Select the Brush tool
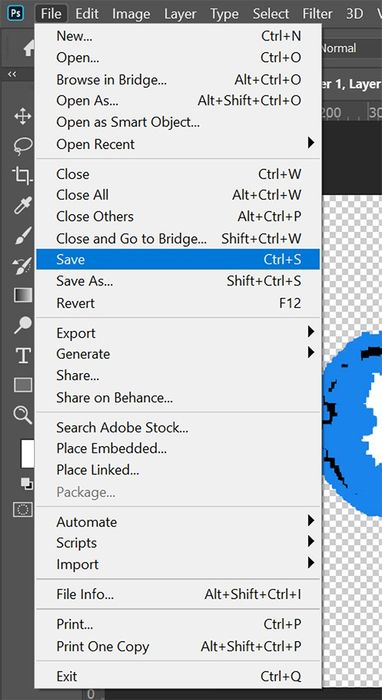 click(23, 235)
